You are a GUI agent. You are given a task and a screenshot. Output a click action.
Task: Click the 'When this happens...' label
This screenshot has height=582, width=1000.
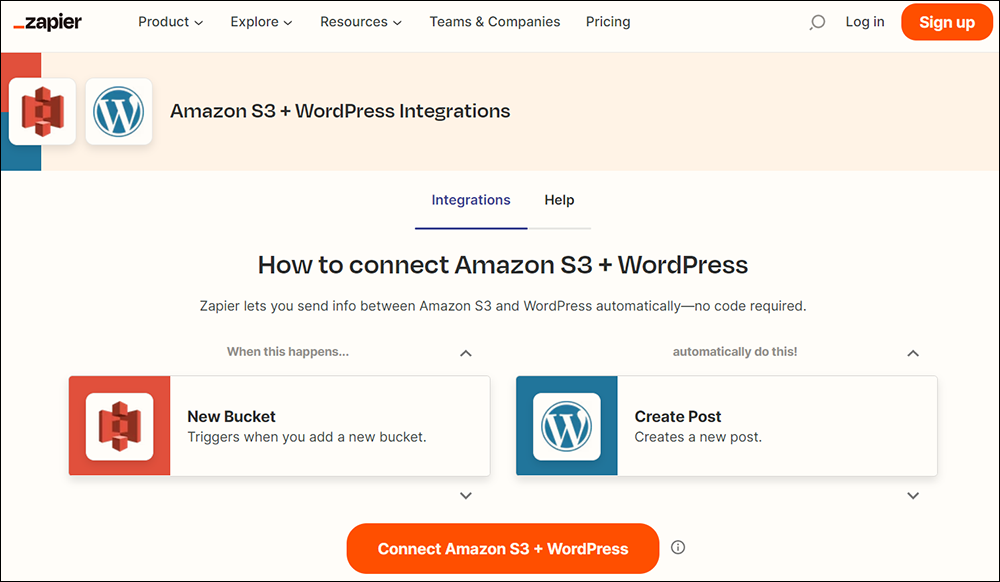[288, 352]
